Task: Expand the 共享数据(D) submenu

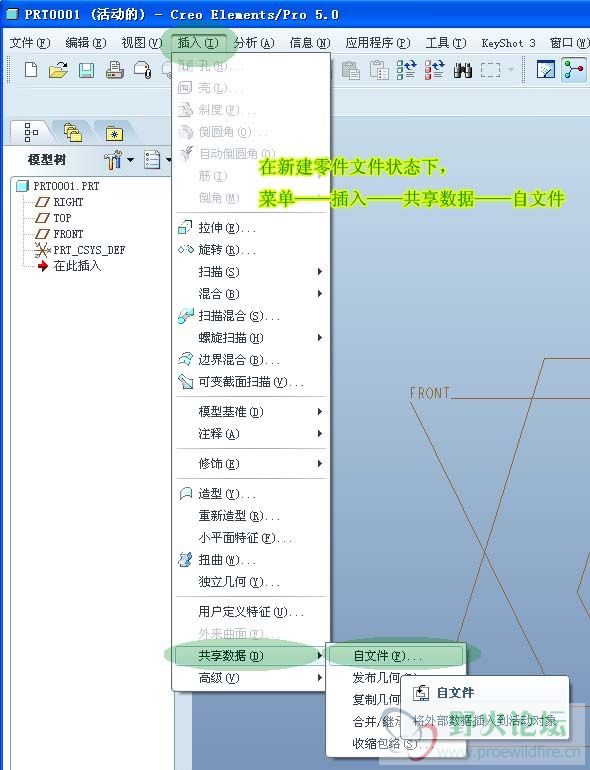Action: click(251, 656)
